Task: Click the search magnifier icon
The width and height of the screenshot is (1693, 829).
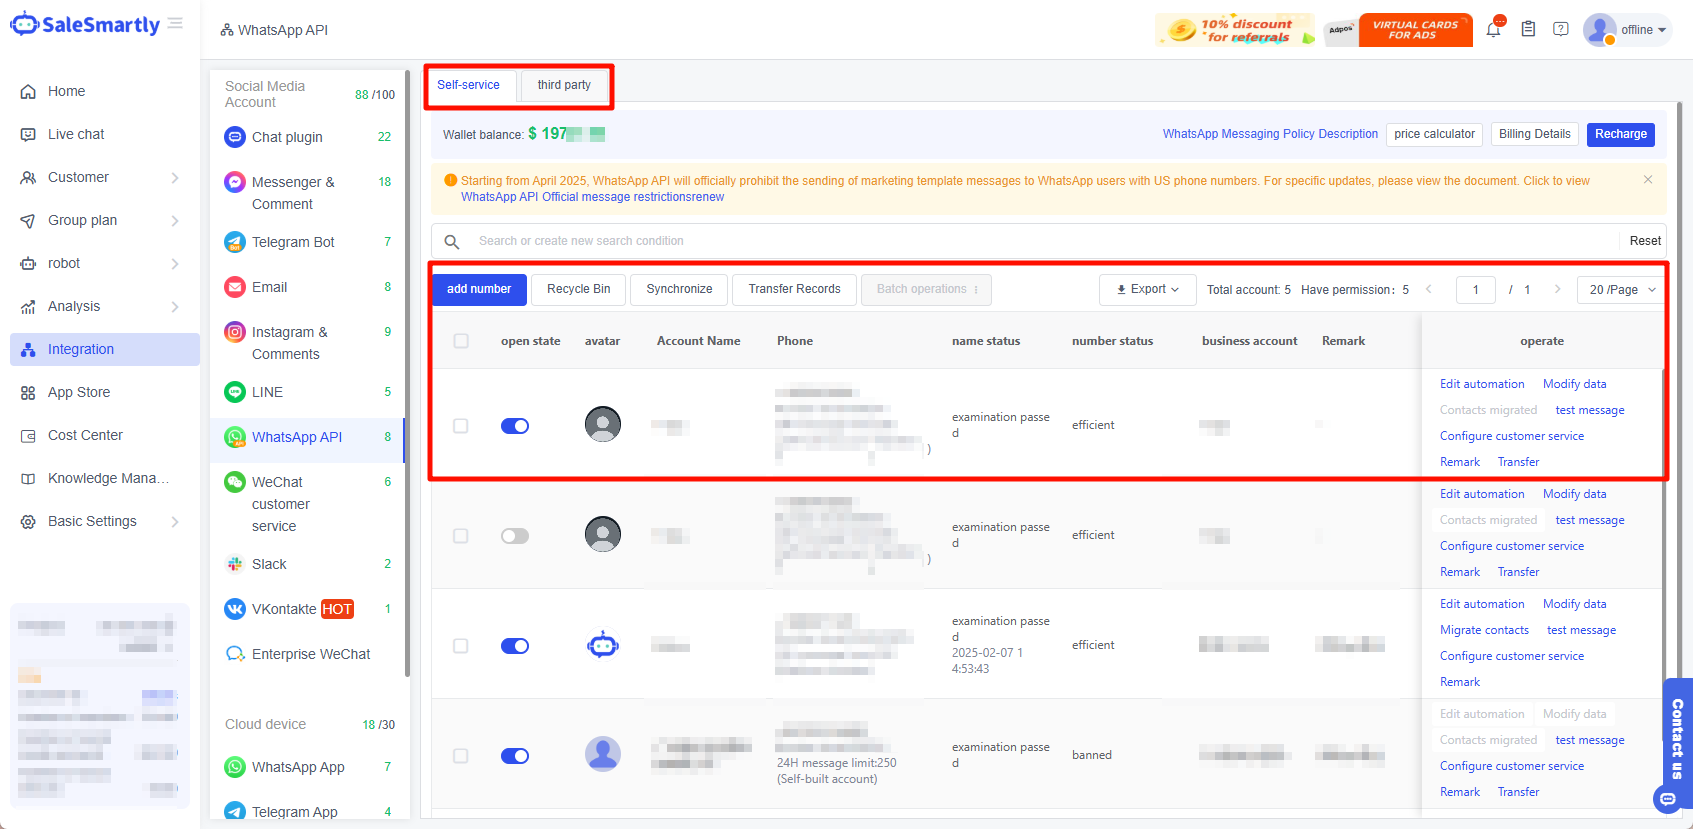Action: [x=452, y=241]
